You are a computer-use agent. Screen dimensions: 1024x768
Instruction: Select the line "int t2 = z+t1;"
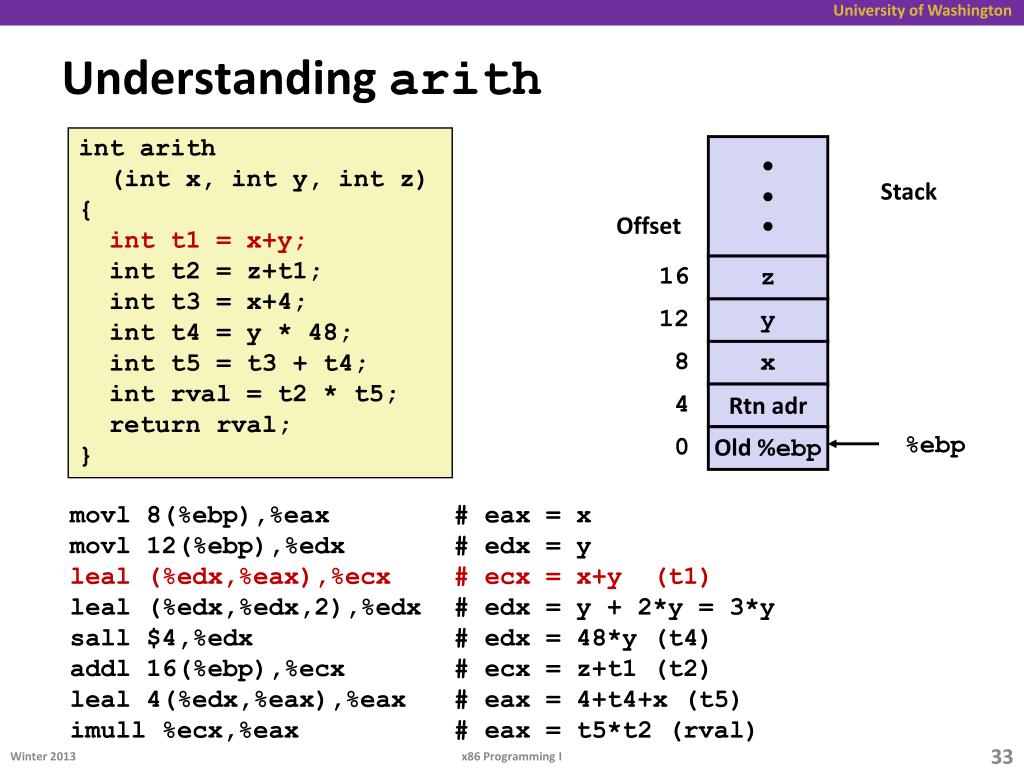pyautogui.click(x=215, y=271)
